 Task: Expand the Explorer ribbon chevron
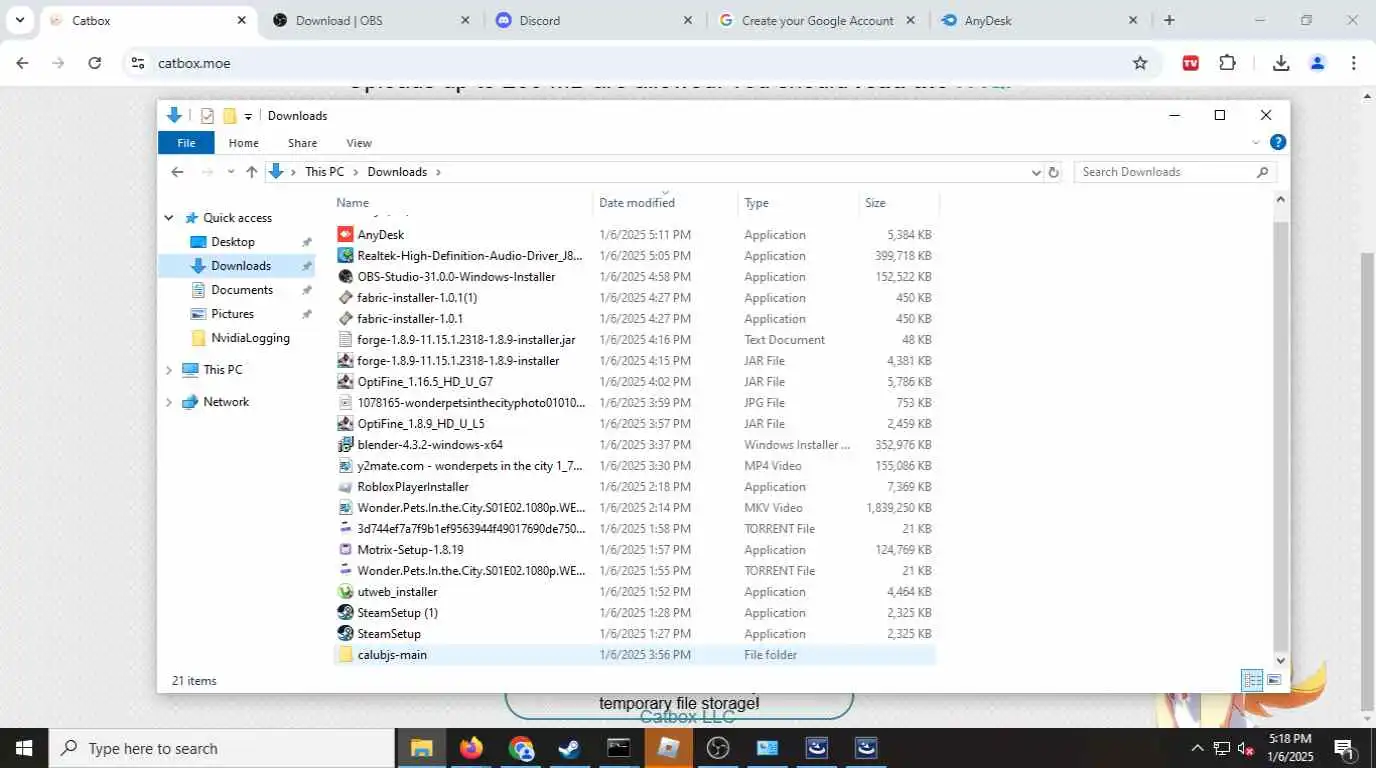pos(1256,143)
